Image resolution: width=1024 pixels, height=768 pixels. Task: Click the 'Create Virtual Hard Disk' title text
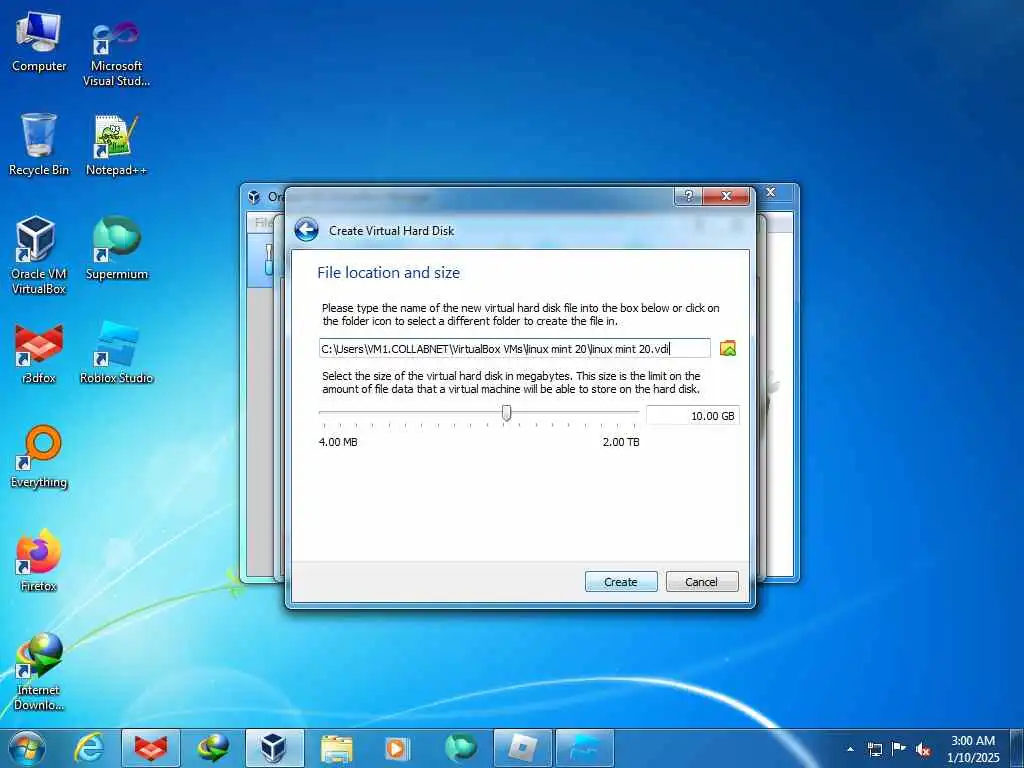point(391,231)
